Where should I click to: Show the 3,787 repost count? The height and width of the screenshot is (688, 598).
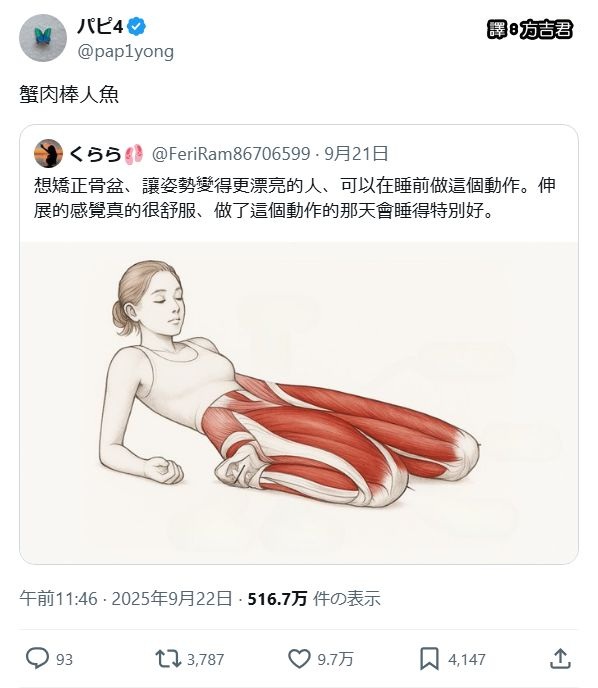[x=205, y=659]
